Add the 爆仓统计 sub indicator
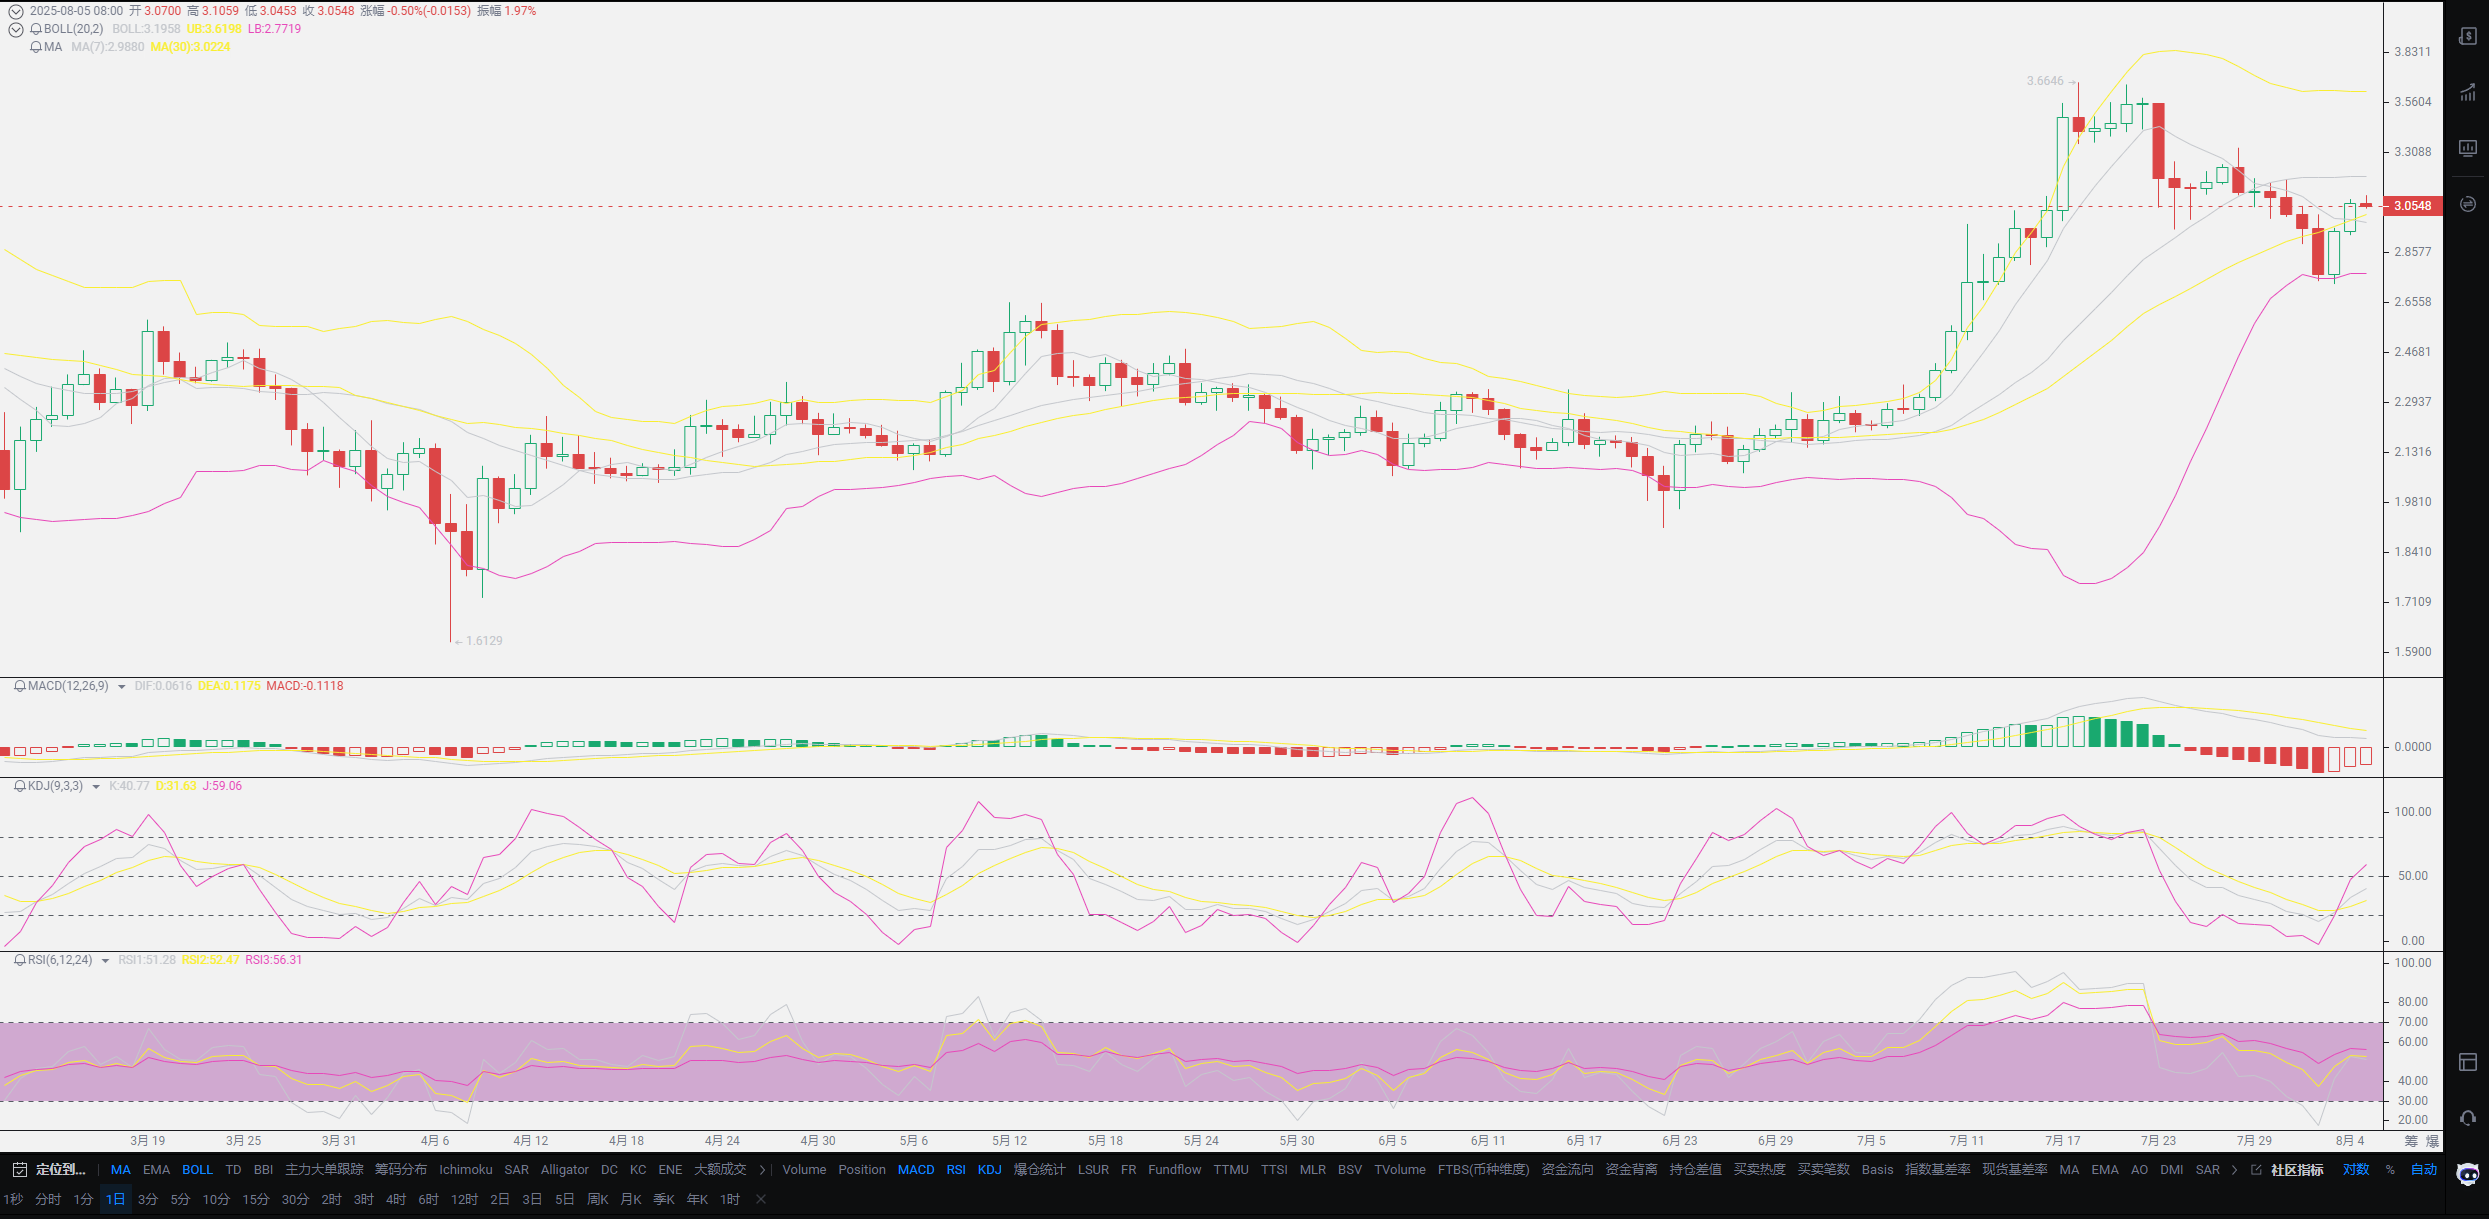2489x1219 pixels. [1039, 1170]
